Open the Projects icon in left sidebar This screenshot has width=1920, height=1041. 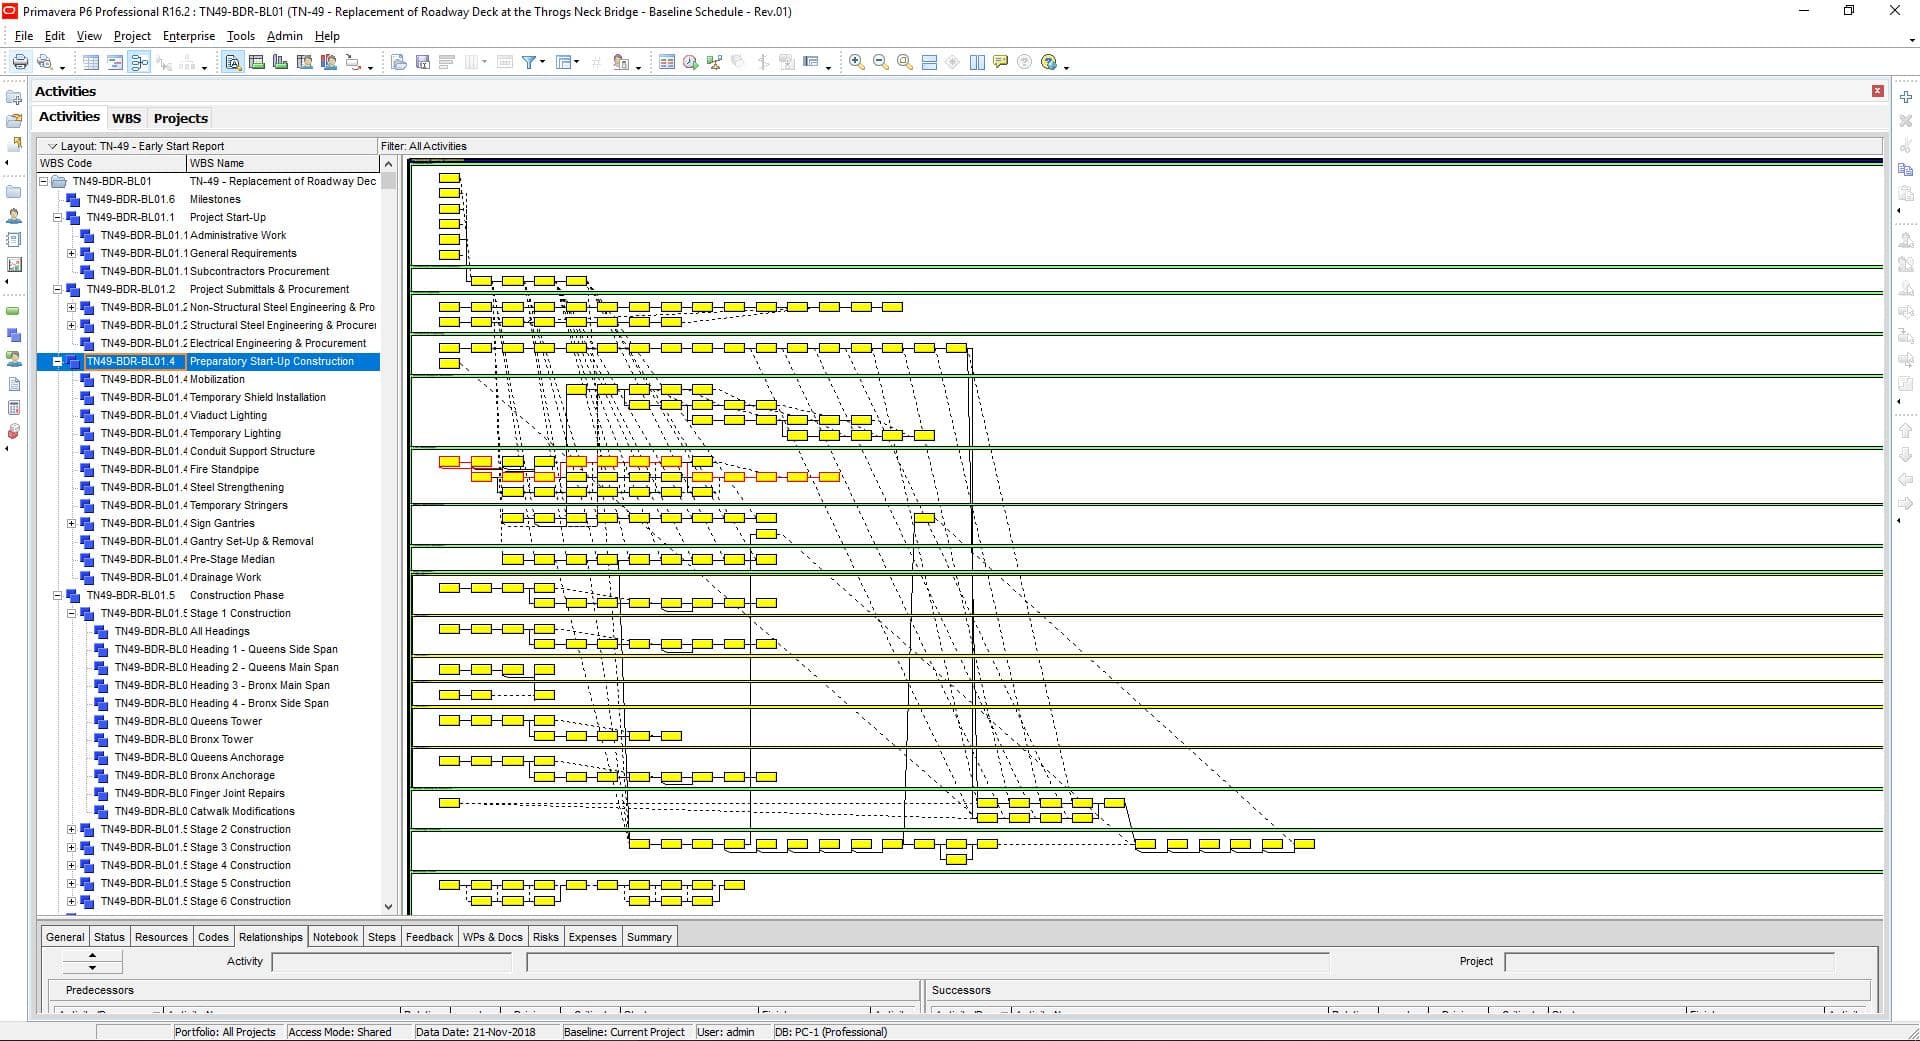click(x=14, y=191)
